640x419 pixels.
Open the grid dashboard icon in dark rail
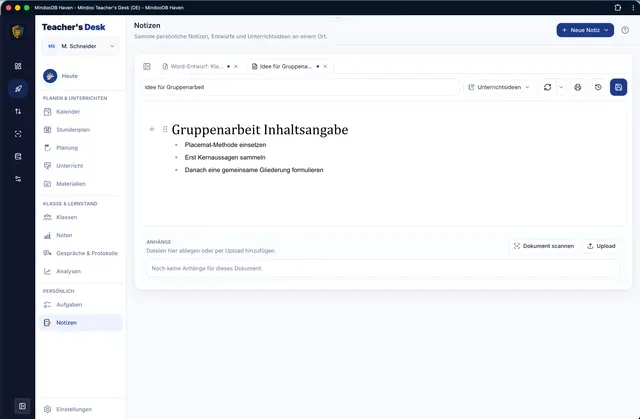pyautogui.click(x=18, y=66)
